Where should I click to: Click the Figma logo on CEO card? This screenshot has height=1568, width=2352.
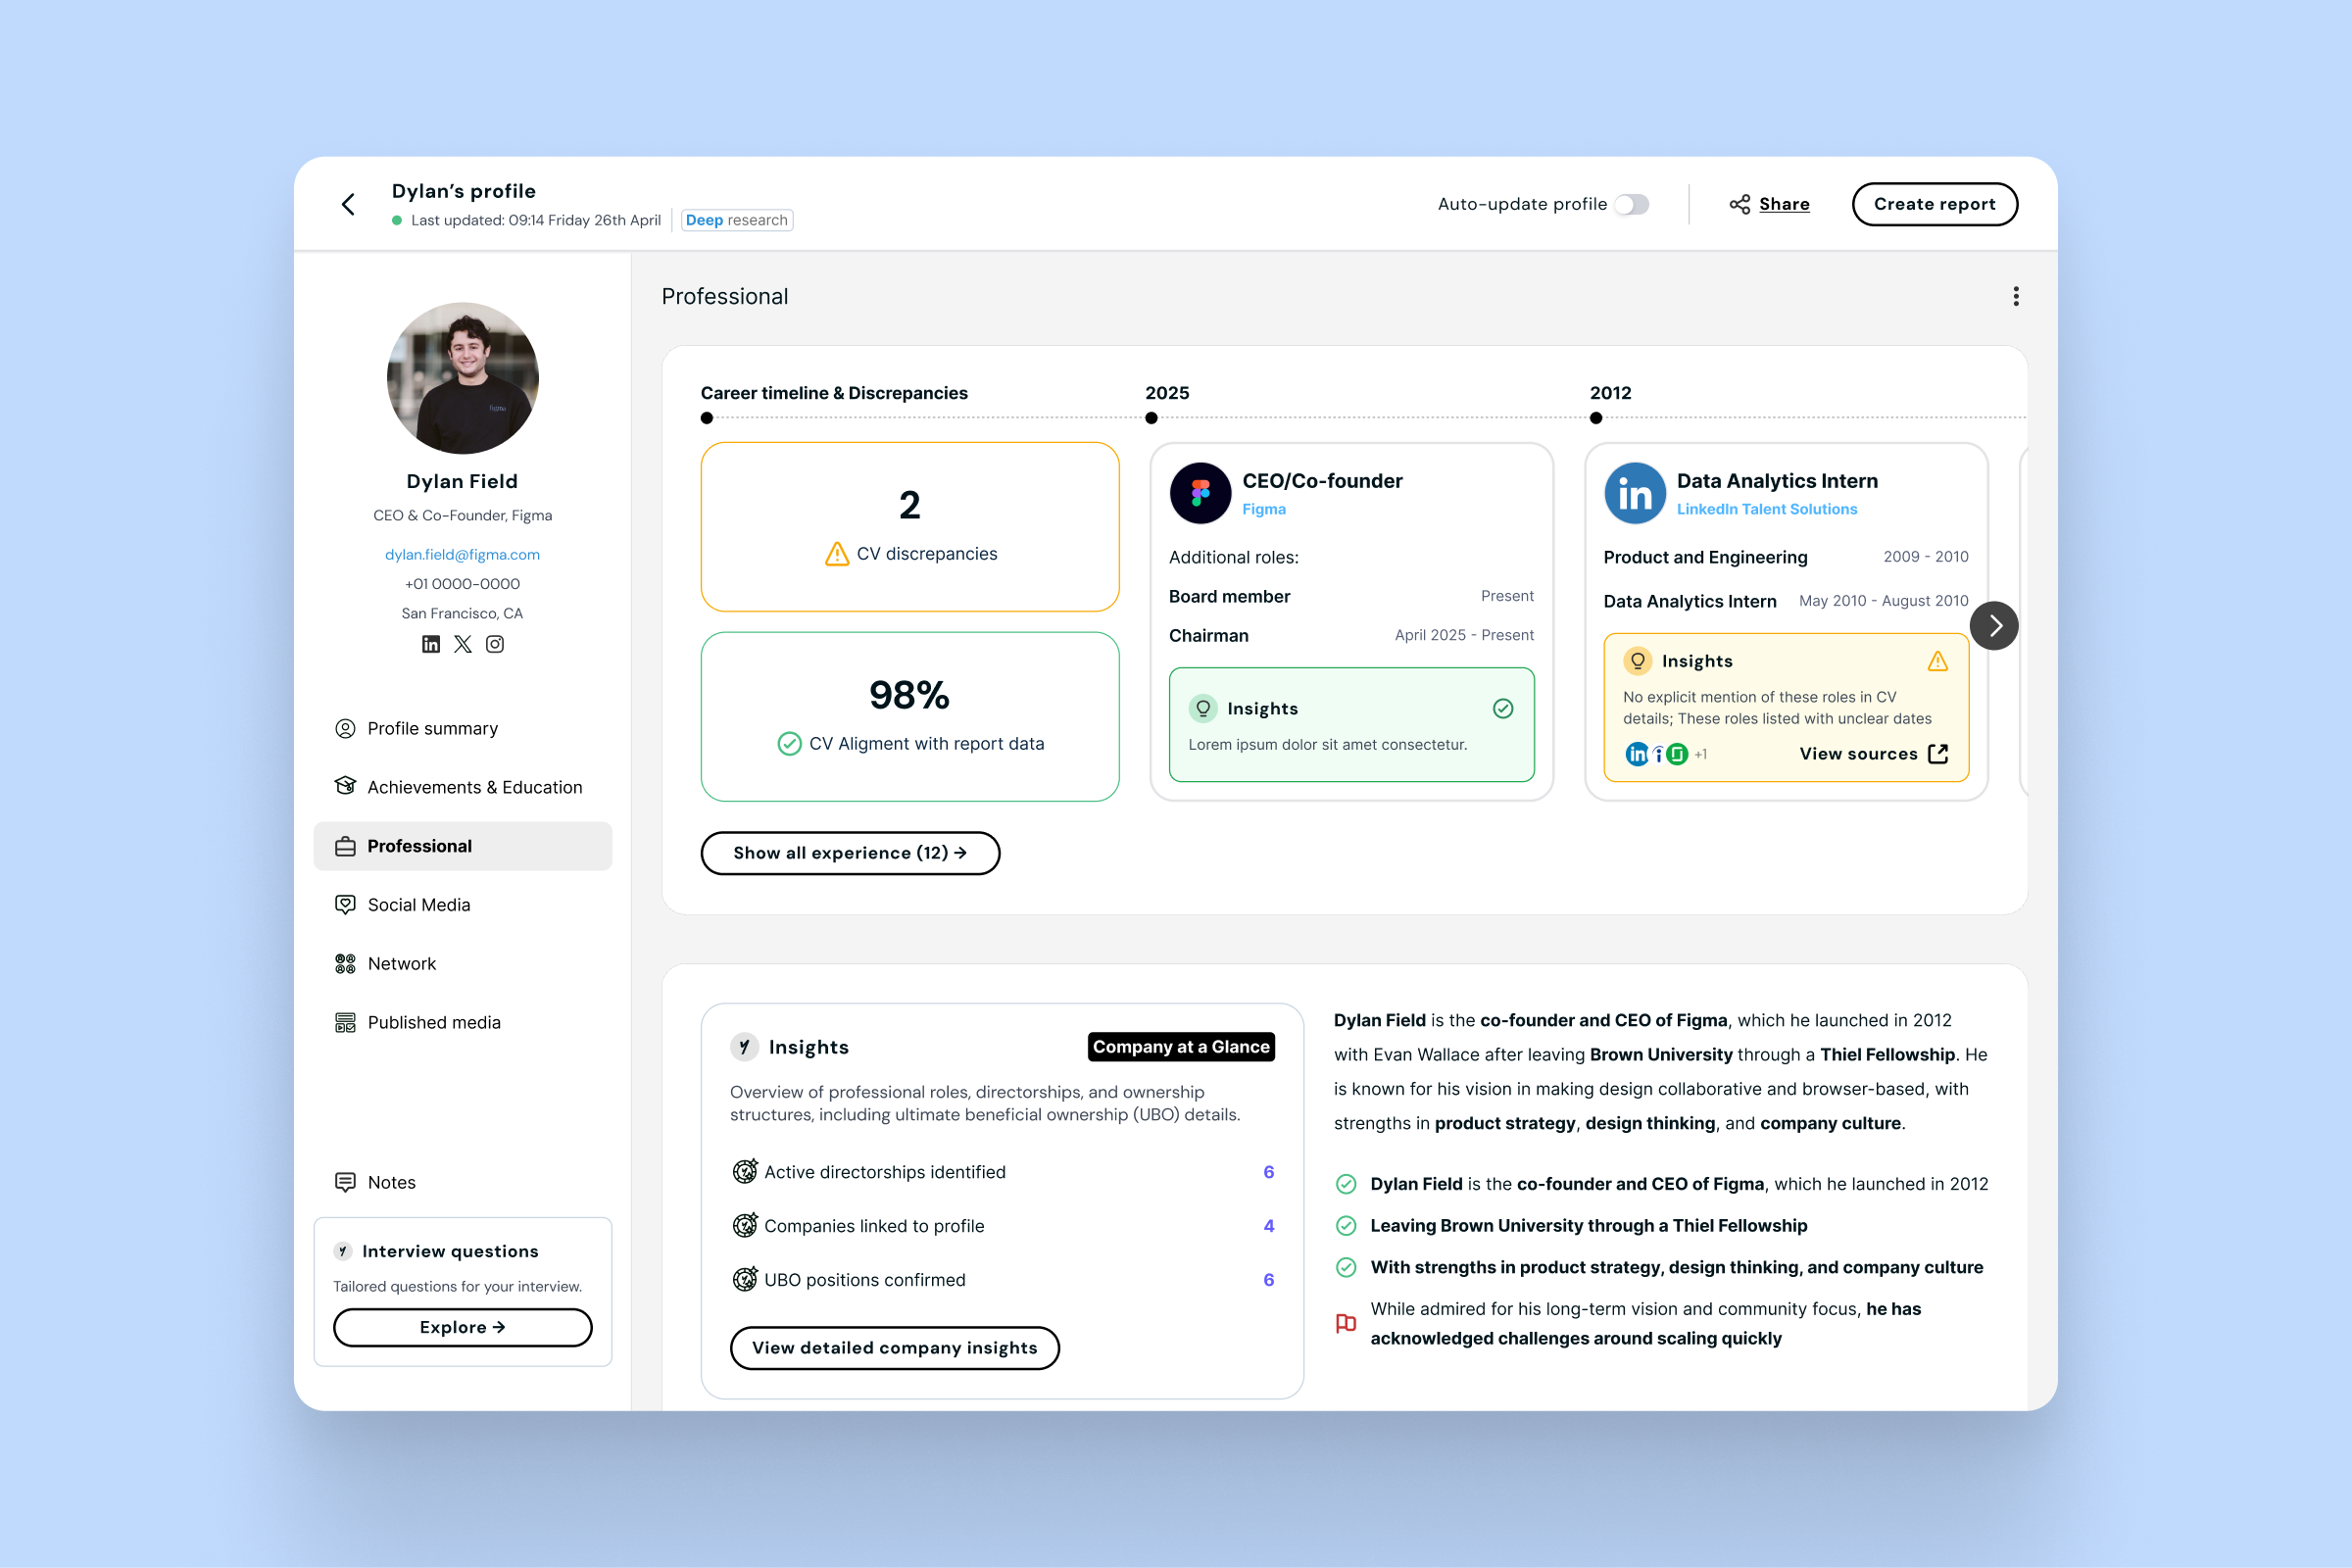[x=1200, y=493]
